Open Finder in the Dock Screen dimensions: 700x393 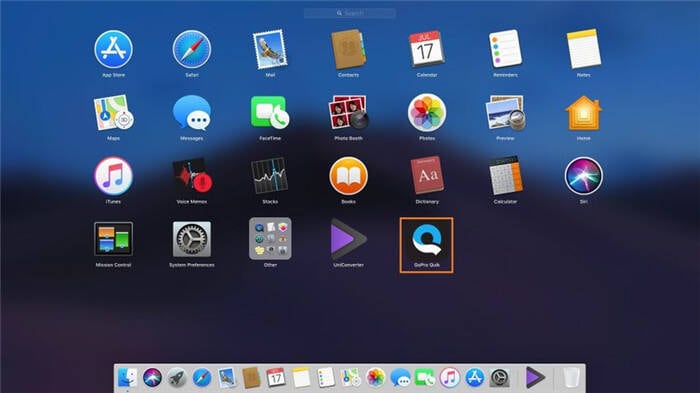127,378
